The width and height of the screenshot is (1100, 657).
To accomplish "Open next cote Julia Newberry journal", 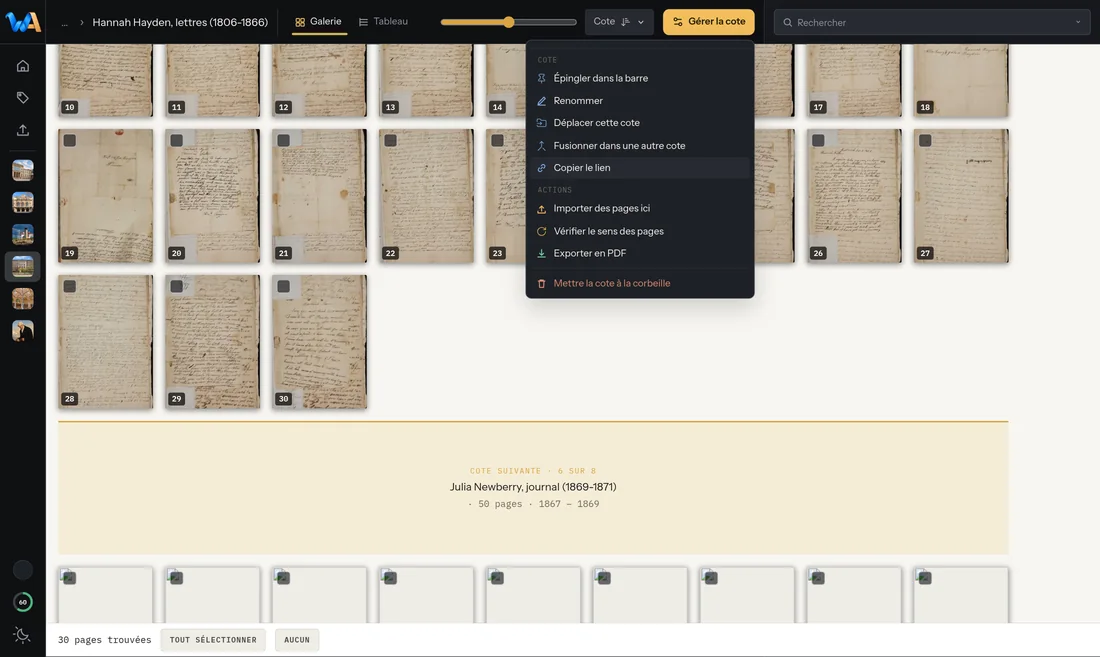I will pyautogui.click(x=533, y=487).
